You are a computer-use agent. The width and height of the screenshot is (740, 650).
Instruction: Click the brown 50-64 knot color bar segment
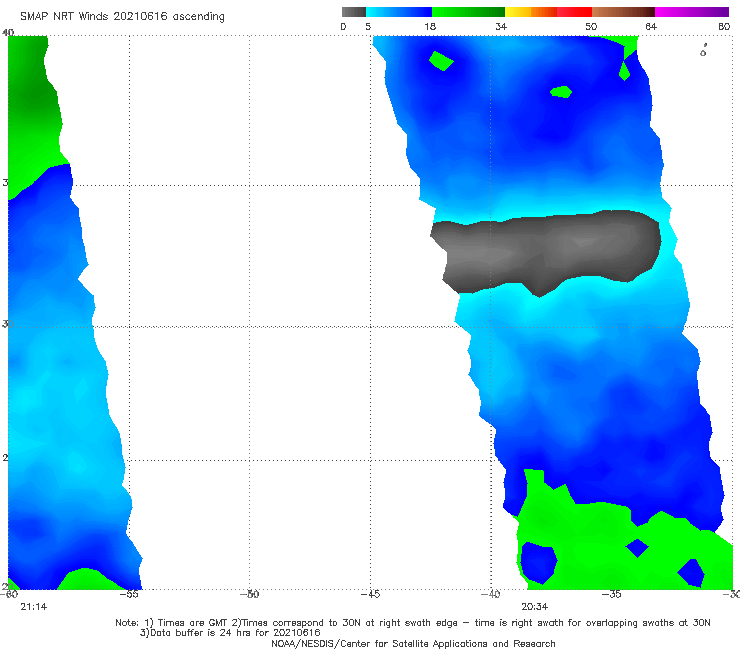pyautogui.click(x=623, y=12)
